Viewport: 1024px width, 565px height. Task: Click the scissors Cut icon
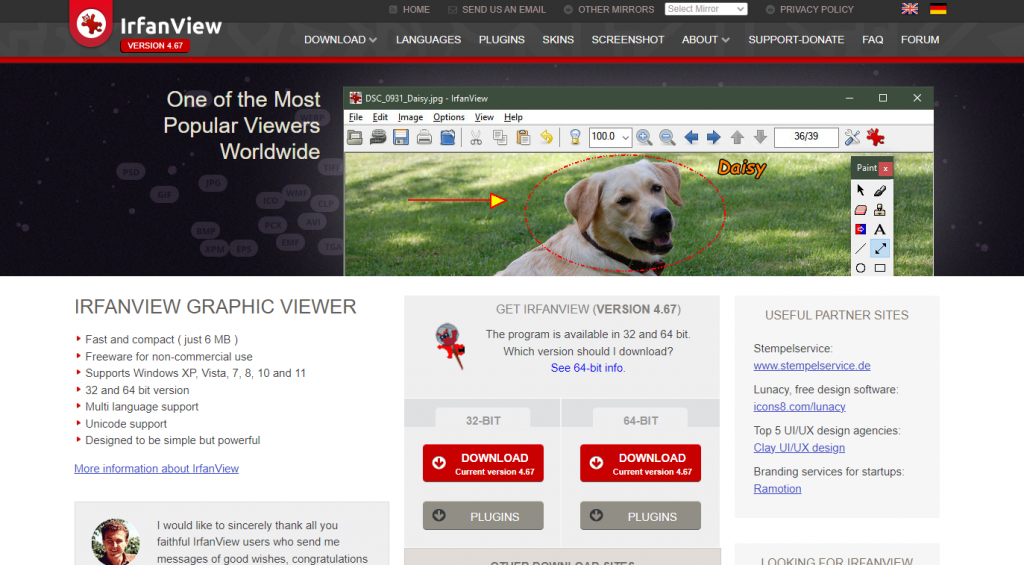[476, 137]
